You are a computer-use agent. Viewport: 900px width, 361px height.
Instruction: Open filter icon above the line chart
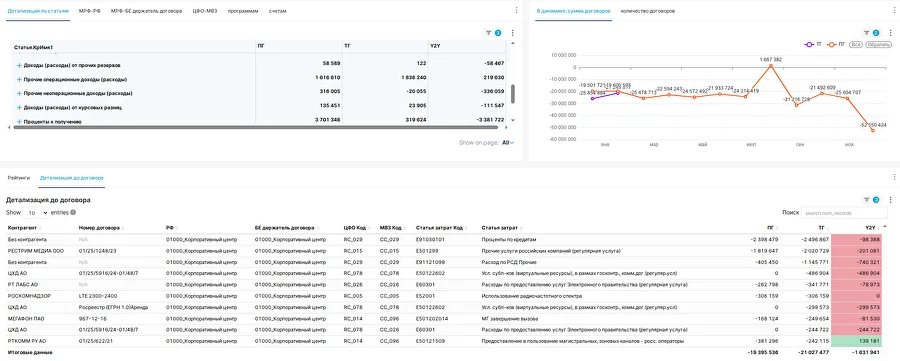pos(867,33)
